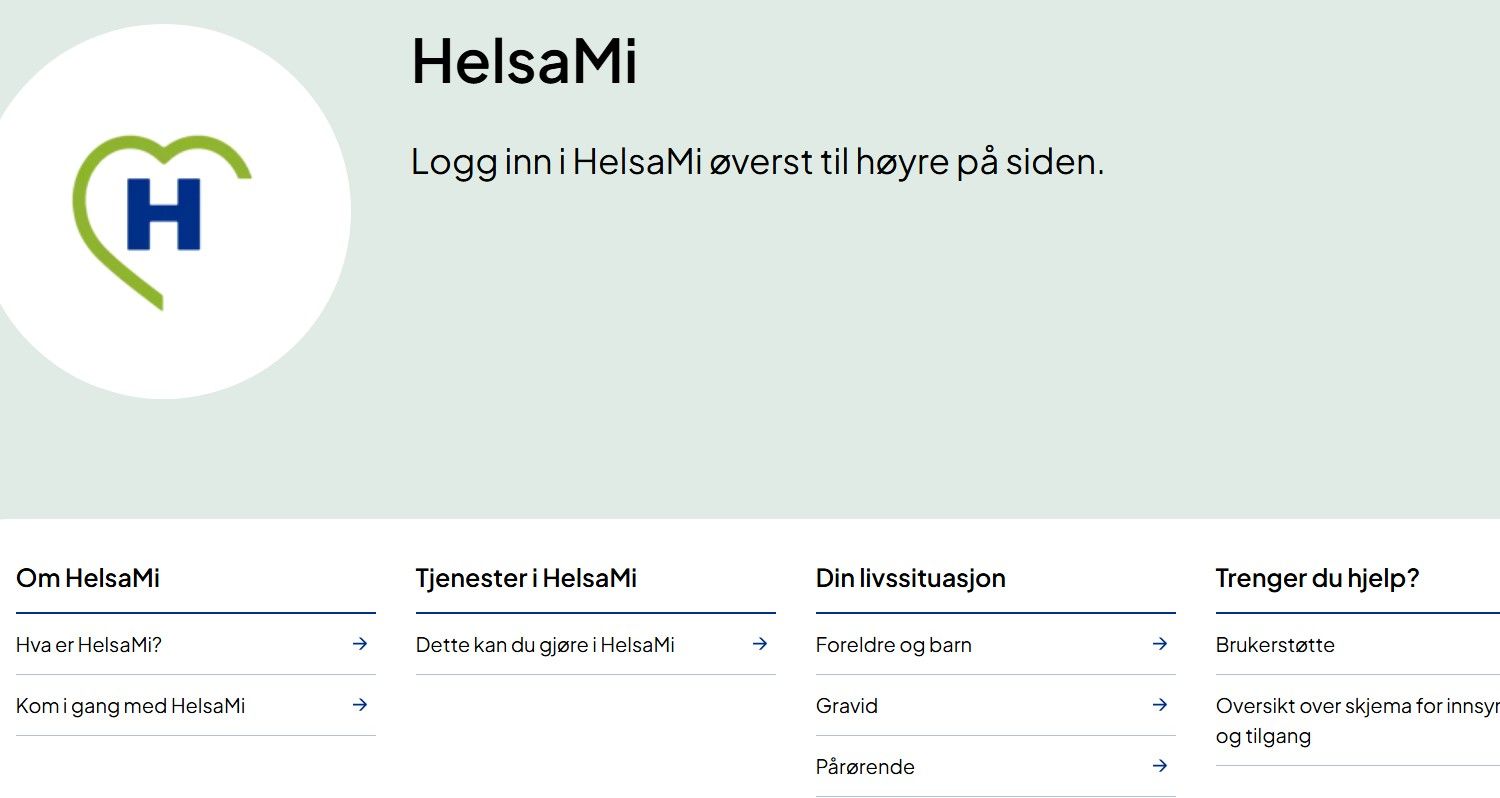
Task: Click arrow icon beside Pårørende
Action: click(1160, 766)
